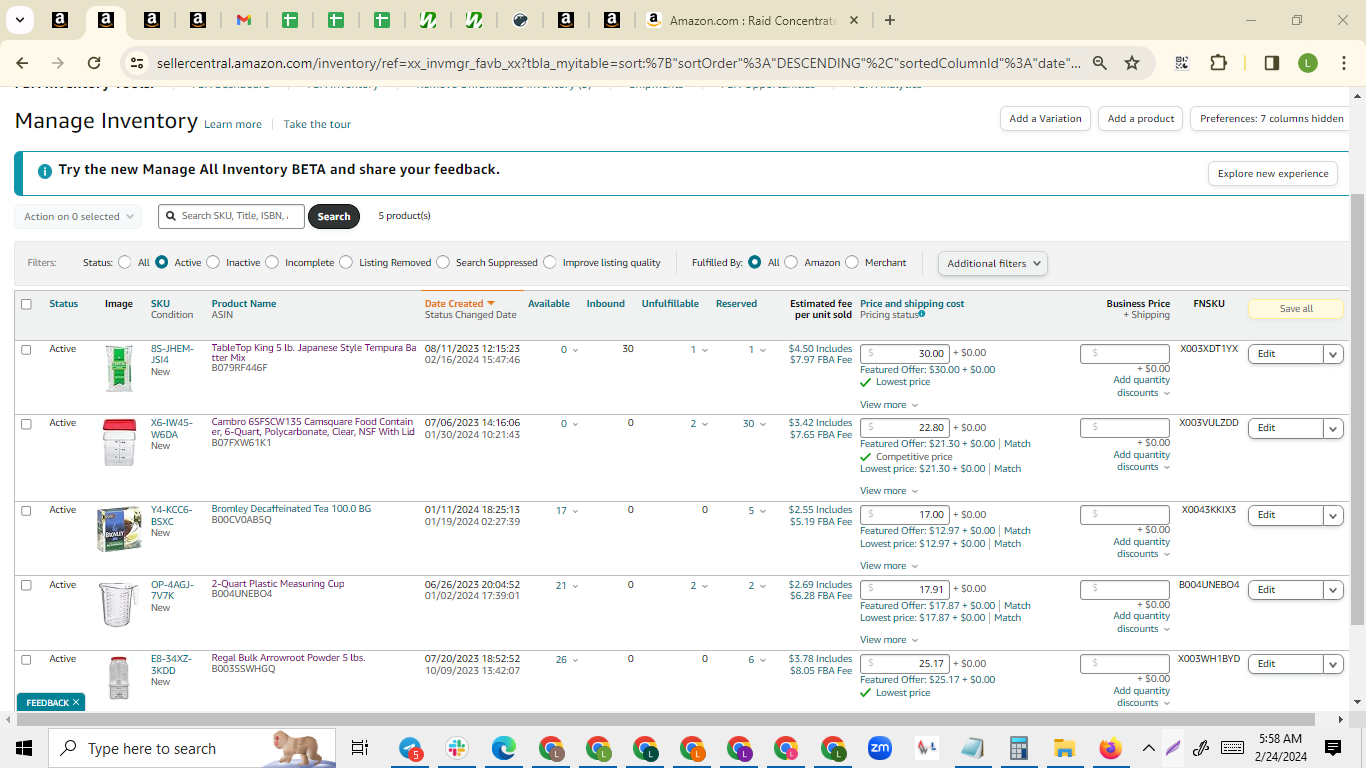Select the Cambro Camsquare Food Container row checkbox

[x=26, y=424]
